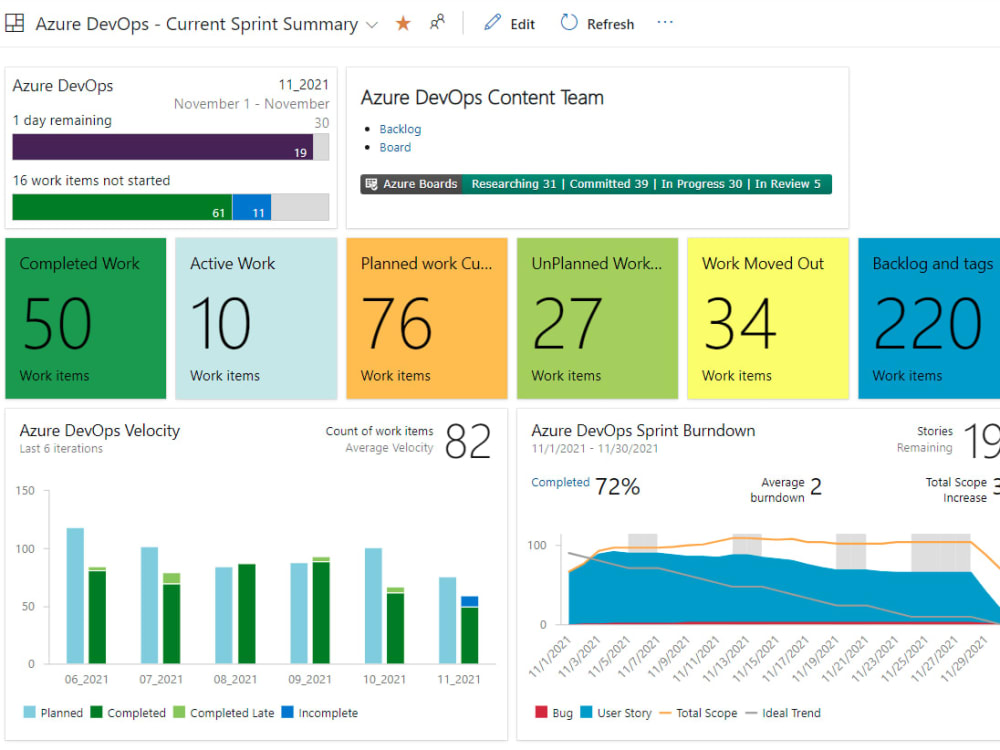The width and height of the screenshot is (1000, 750).
Task: Open the Planned work 76 tile
Action: tap(427, 318)
